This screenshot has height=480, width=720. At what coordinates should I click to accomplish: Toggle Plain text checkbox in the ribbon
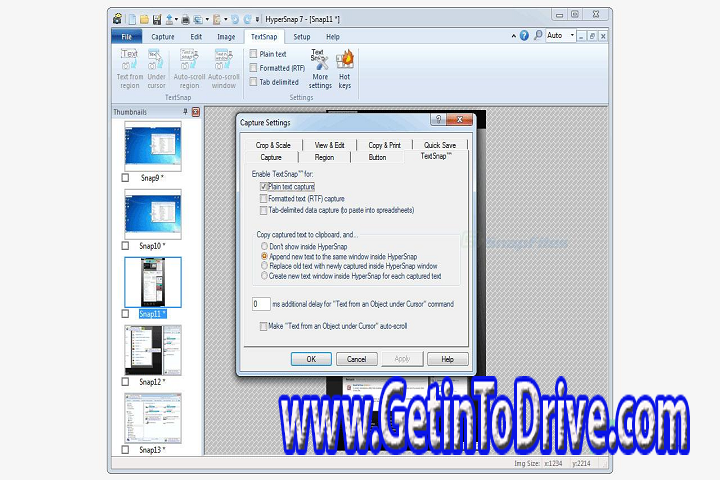coord(253,54)
